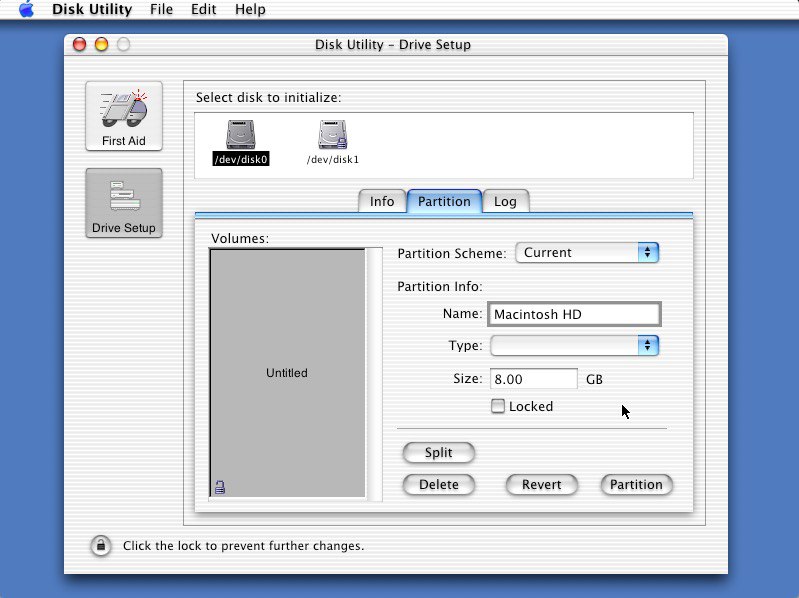Select the Untitled volume in Volumes map
This screenshot has width=799, height=598.
click(x=287, y=372)
